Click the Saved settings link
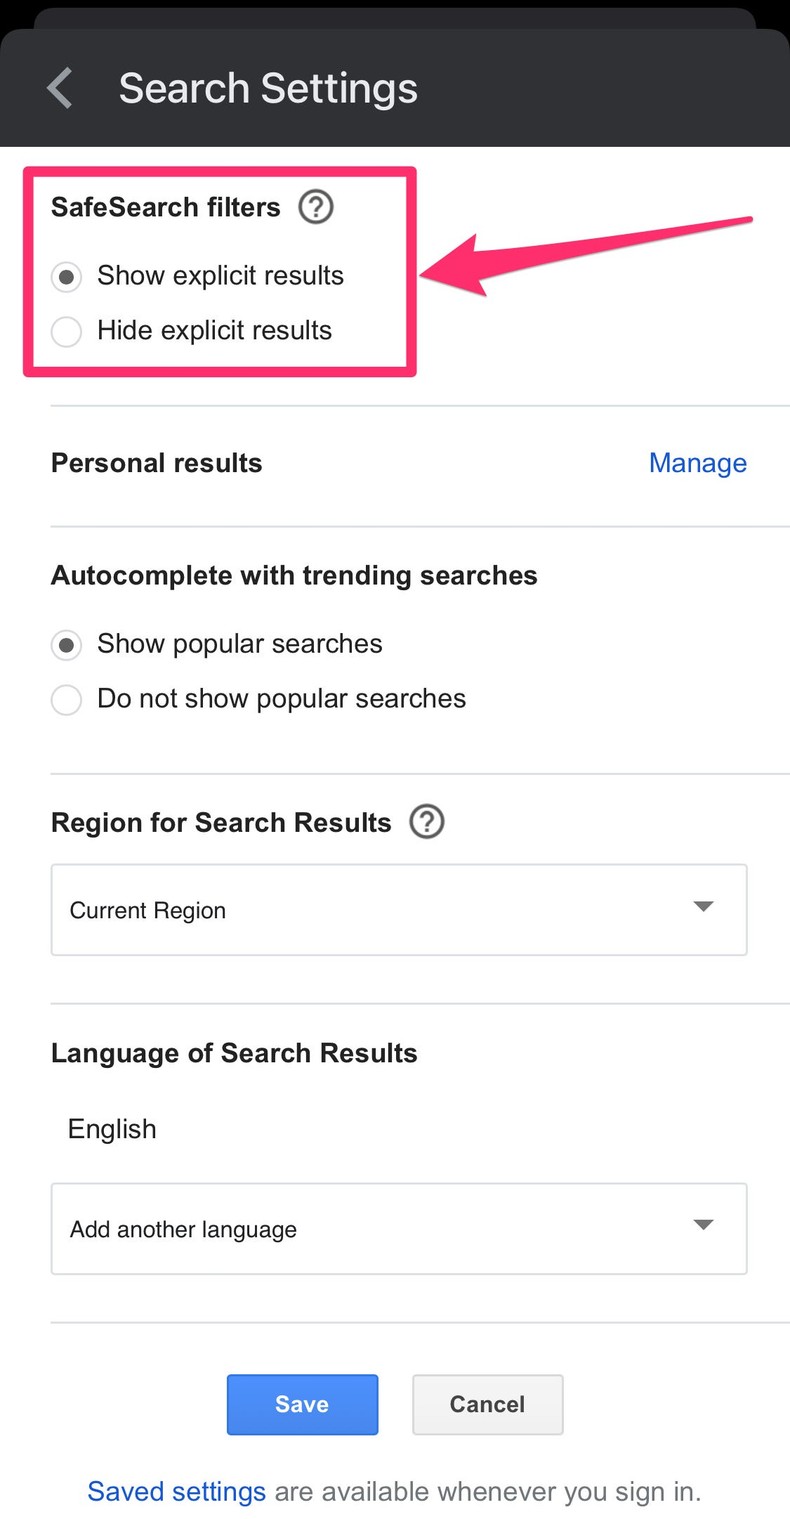This screenshot has width=790, height=1519. tap(175, 1491)
